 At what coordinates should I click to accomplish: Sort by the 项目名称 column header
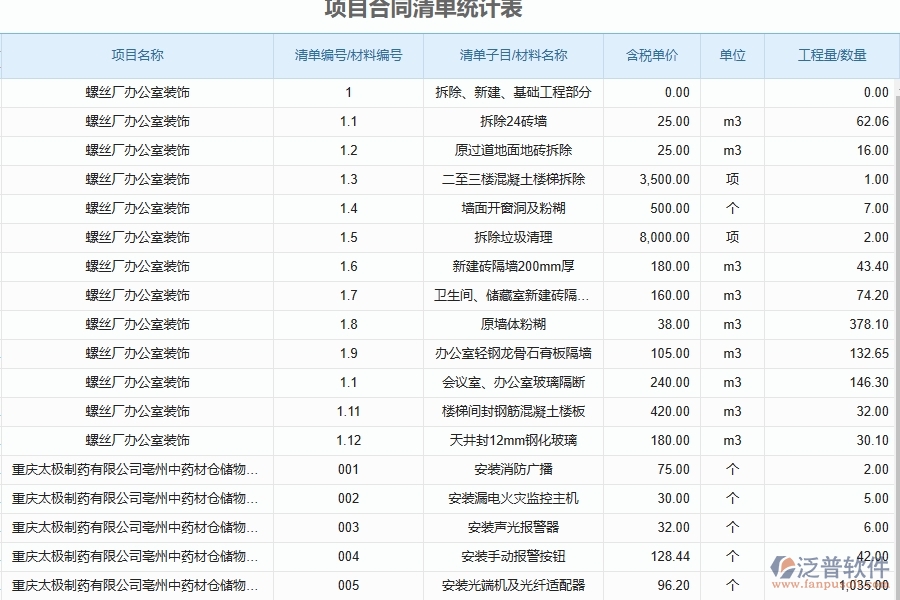[137, 56]
